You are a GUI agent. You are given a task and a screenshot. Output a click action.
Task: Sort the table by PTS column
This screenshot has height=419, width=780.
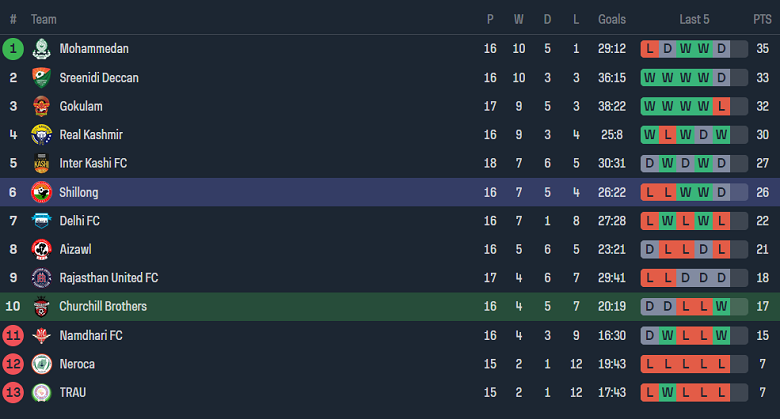(762, 19)
